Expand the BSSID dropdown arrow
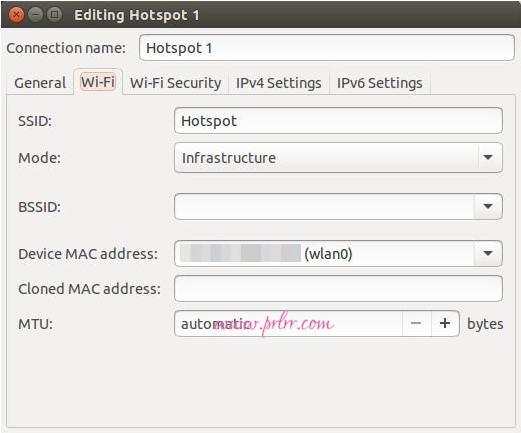This screenshot has height=433, width=521. 488,206
